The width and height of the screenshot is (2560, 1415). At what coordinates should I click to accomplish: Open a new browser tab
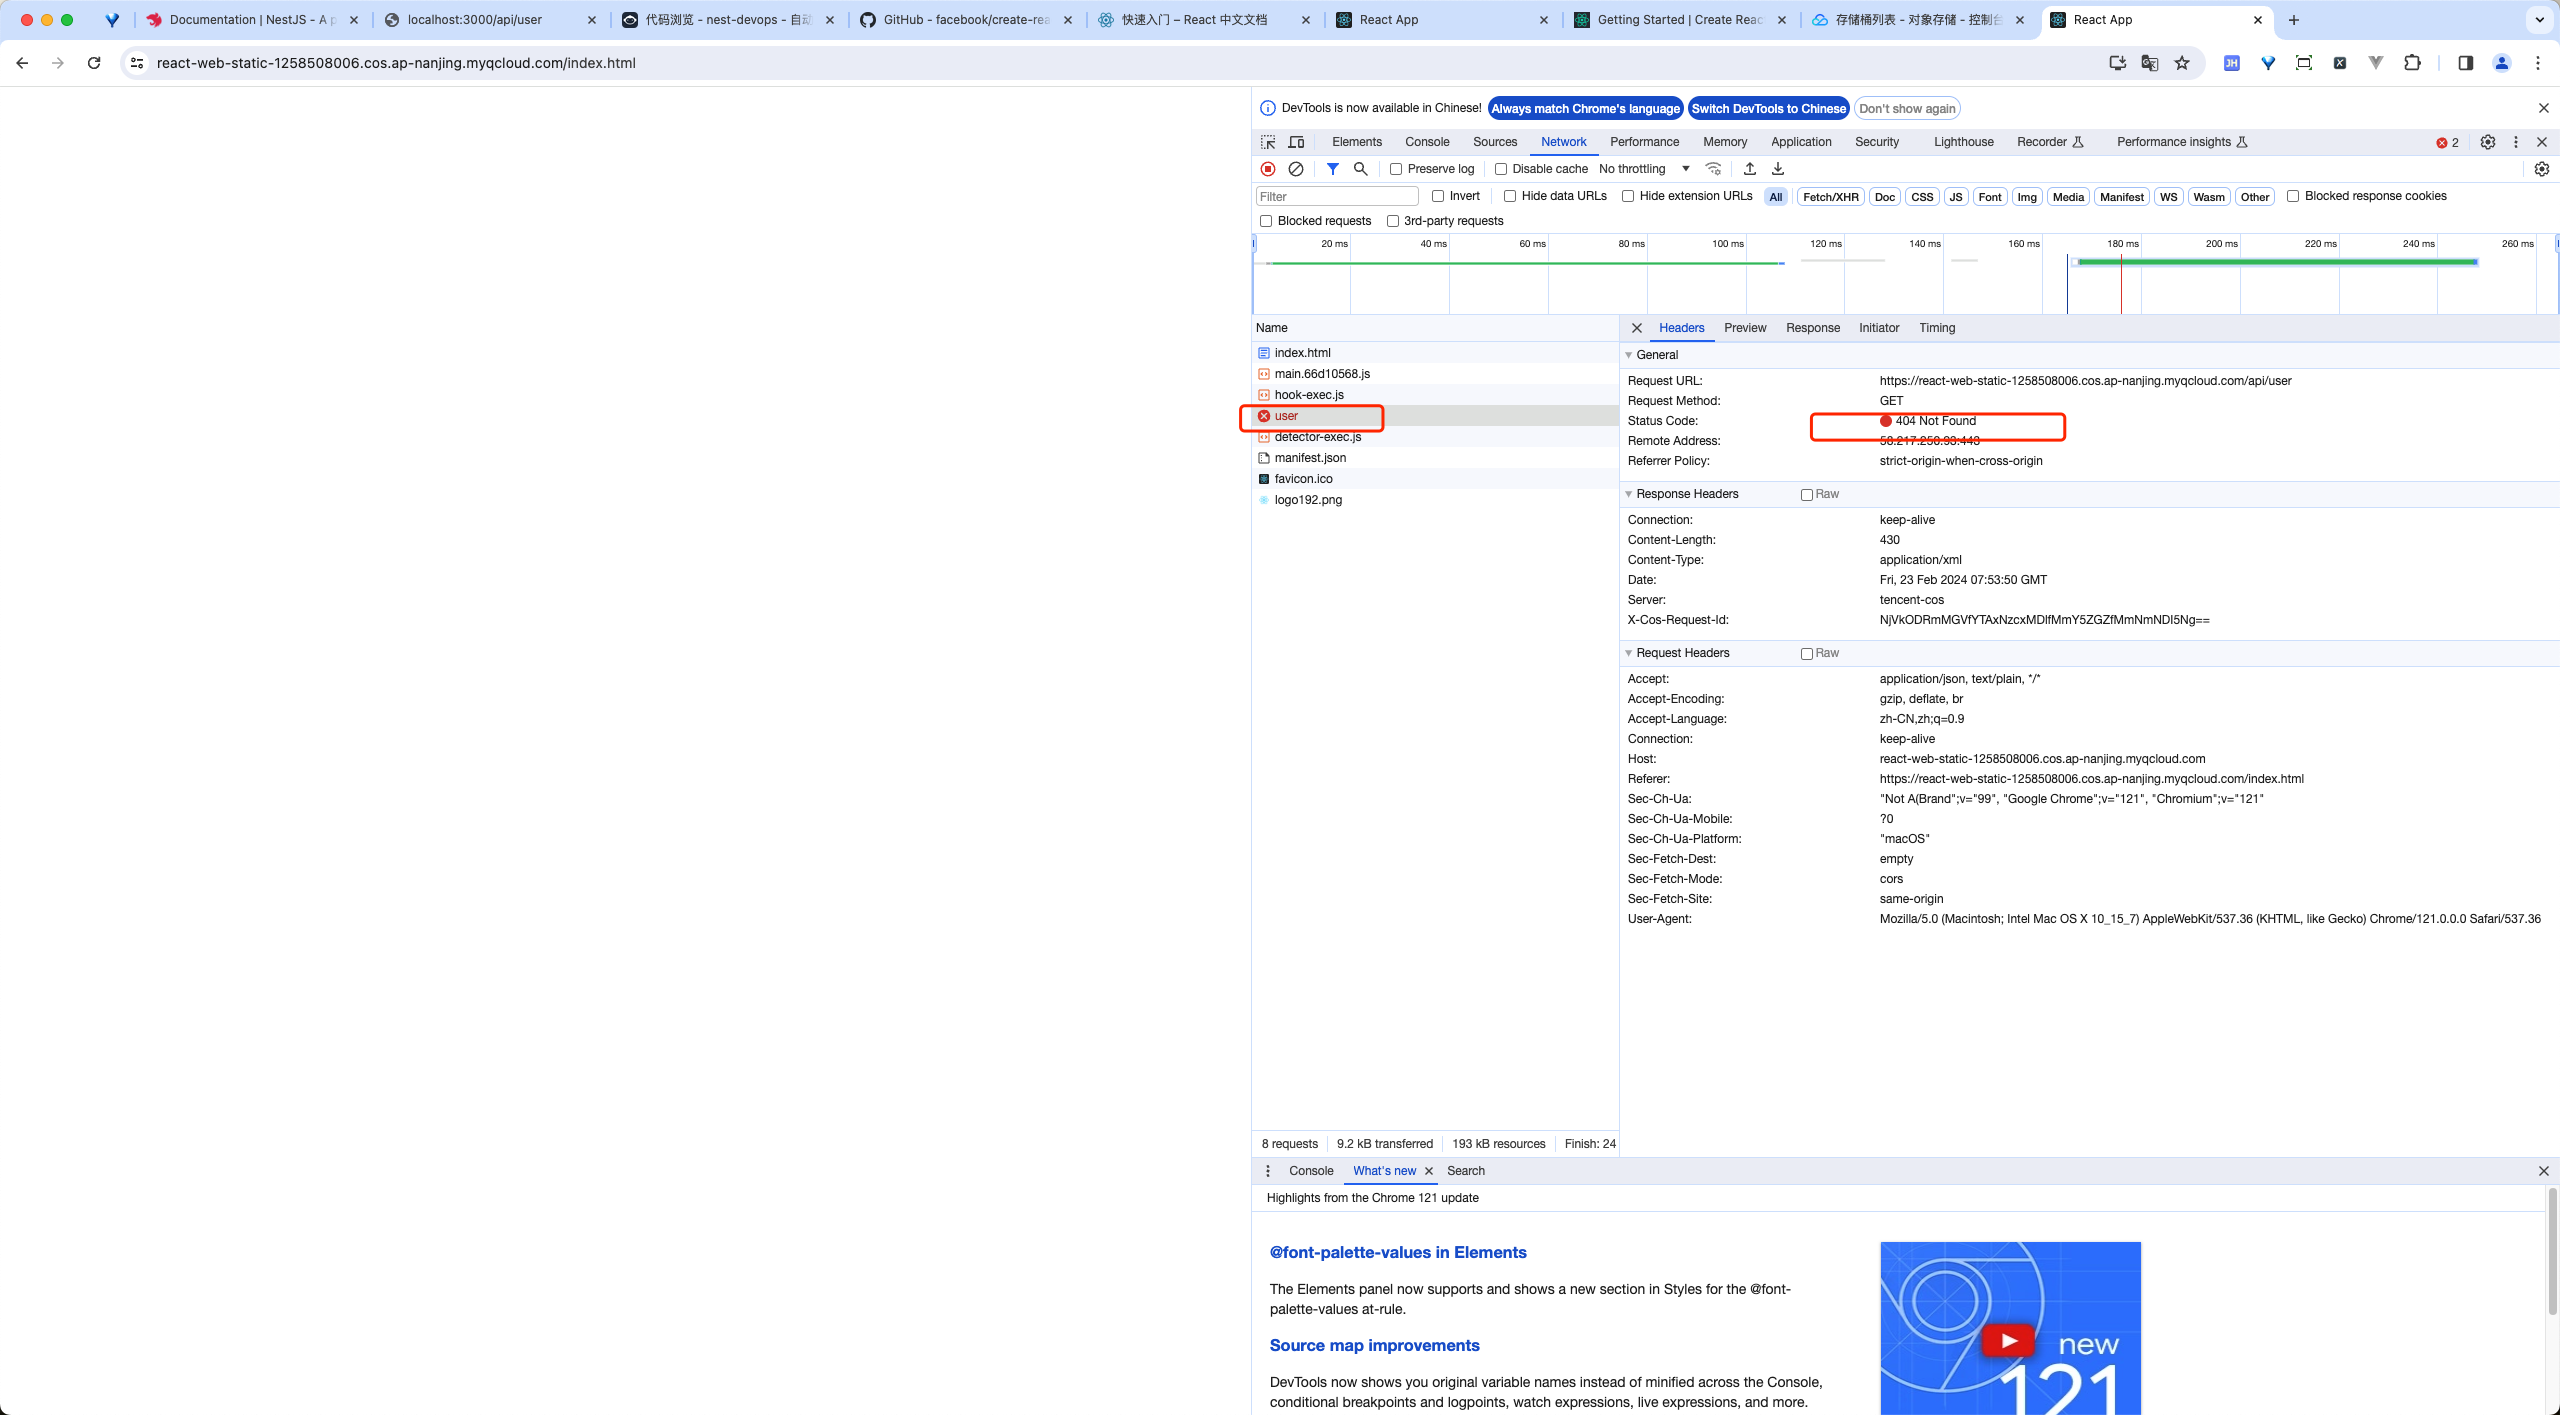[2294, 20]
